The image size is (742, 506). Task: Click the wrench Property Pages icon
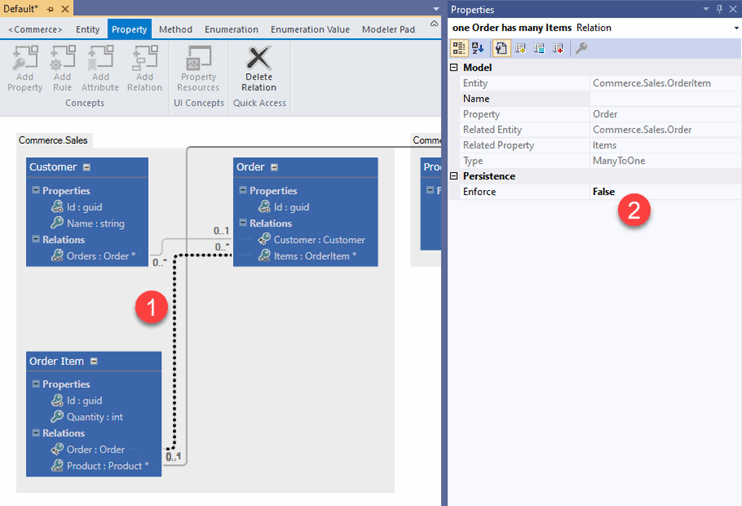(x=581, y=48)
